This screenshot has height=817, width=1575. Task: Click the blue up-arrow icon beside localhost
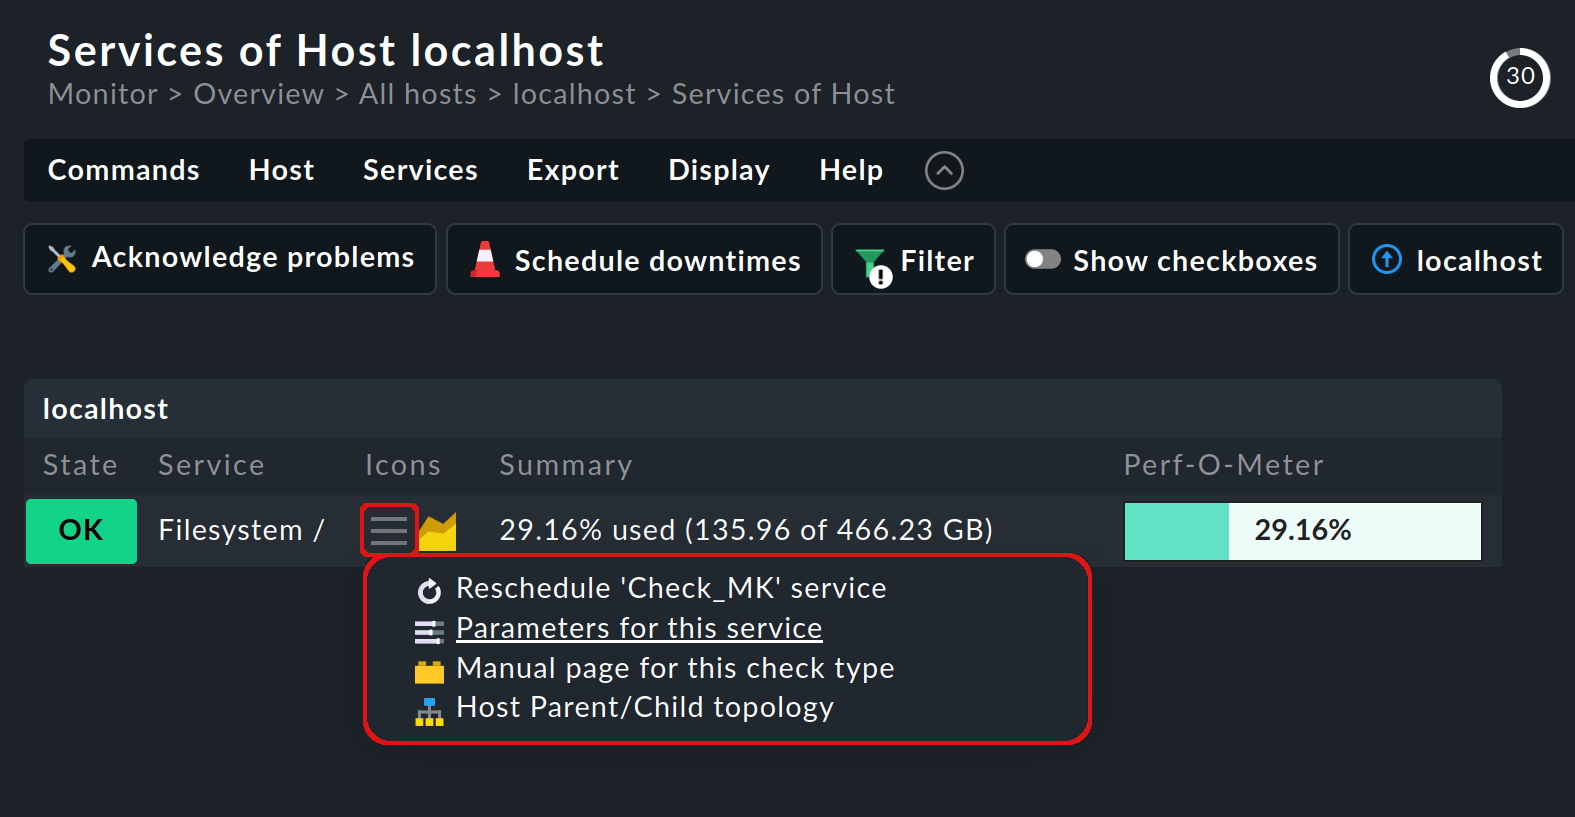point(1386,259)
